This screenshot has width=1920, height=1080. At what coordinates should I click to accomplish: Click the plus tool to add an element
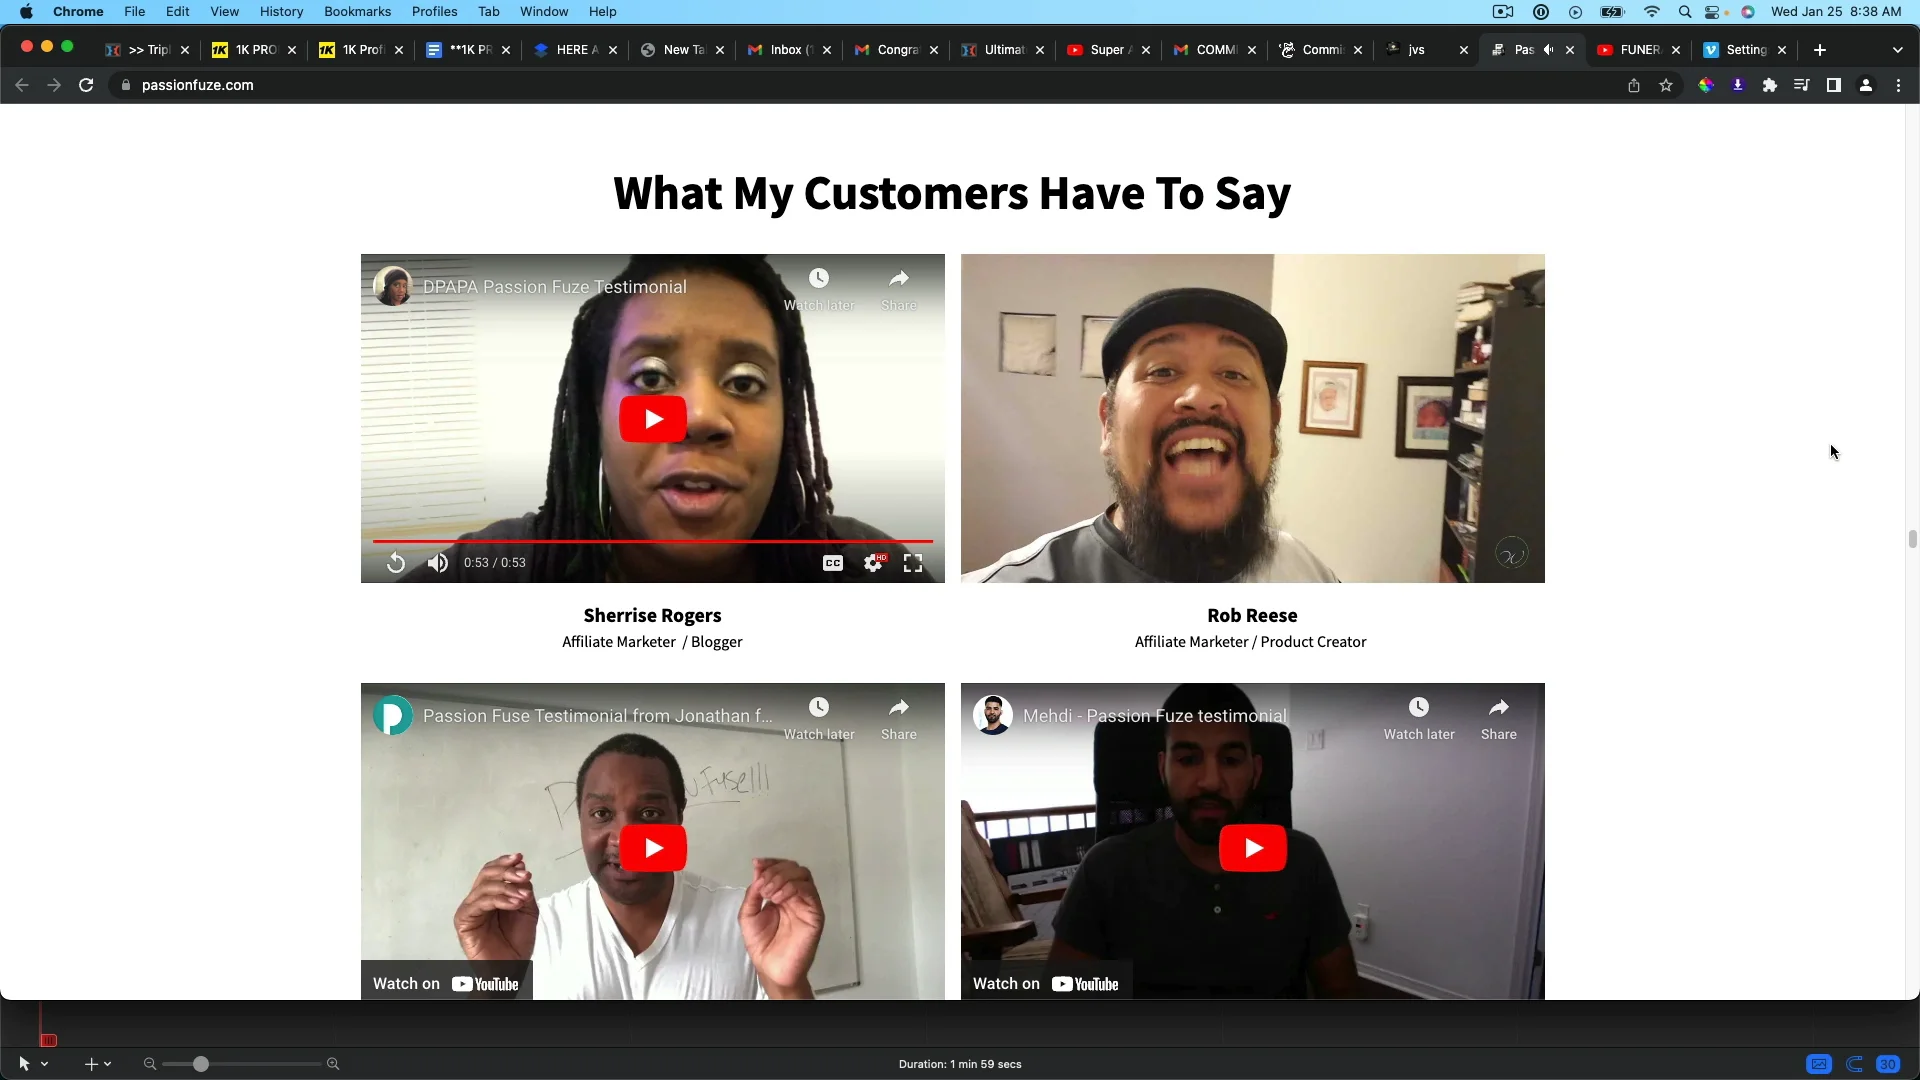click(90, 1063)
